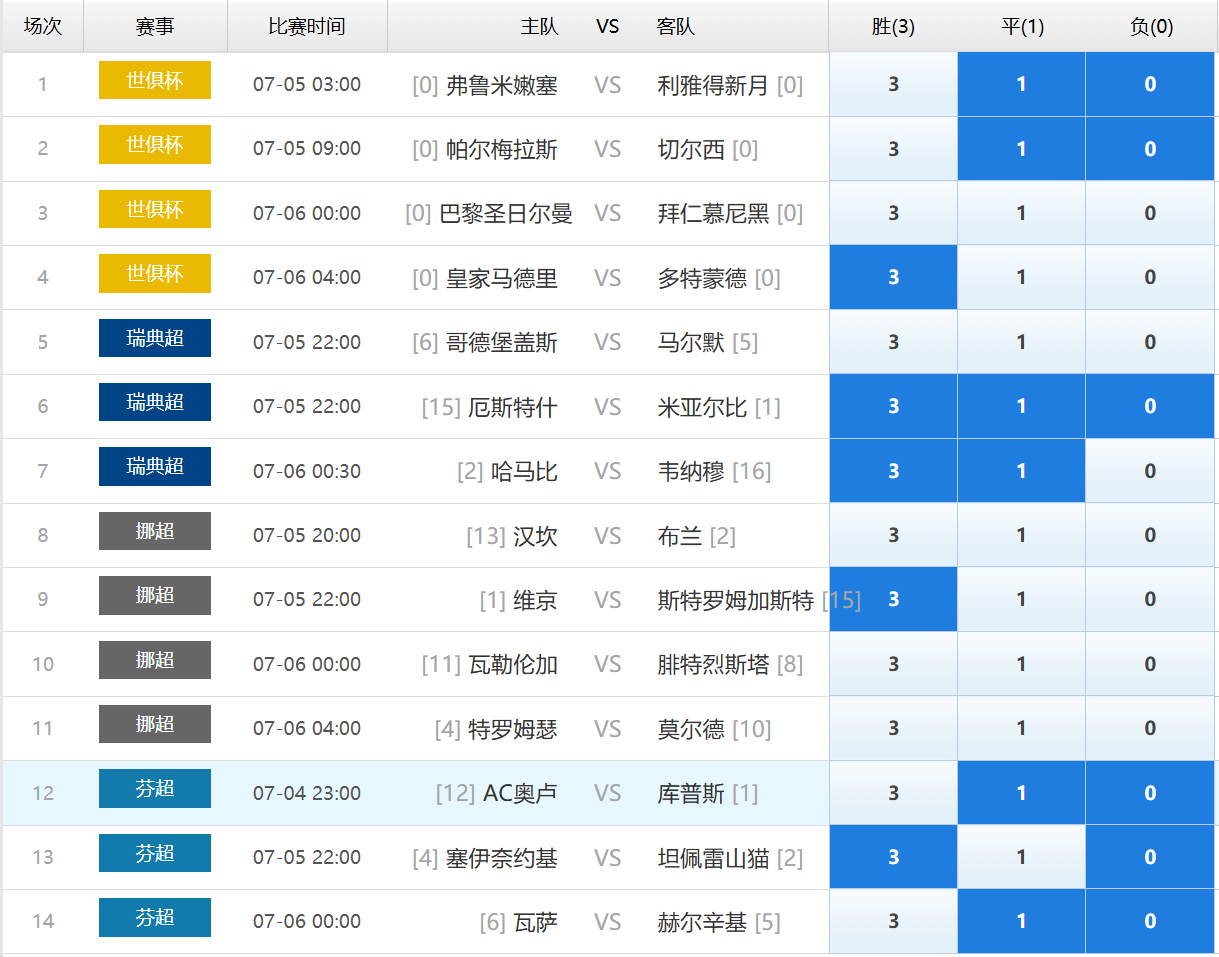
Task: Open the 芬超 league tag for 瓦萨
Action: coord(155,917)
